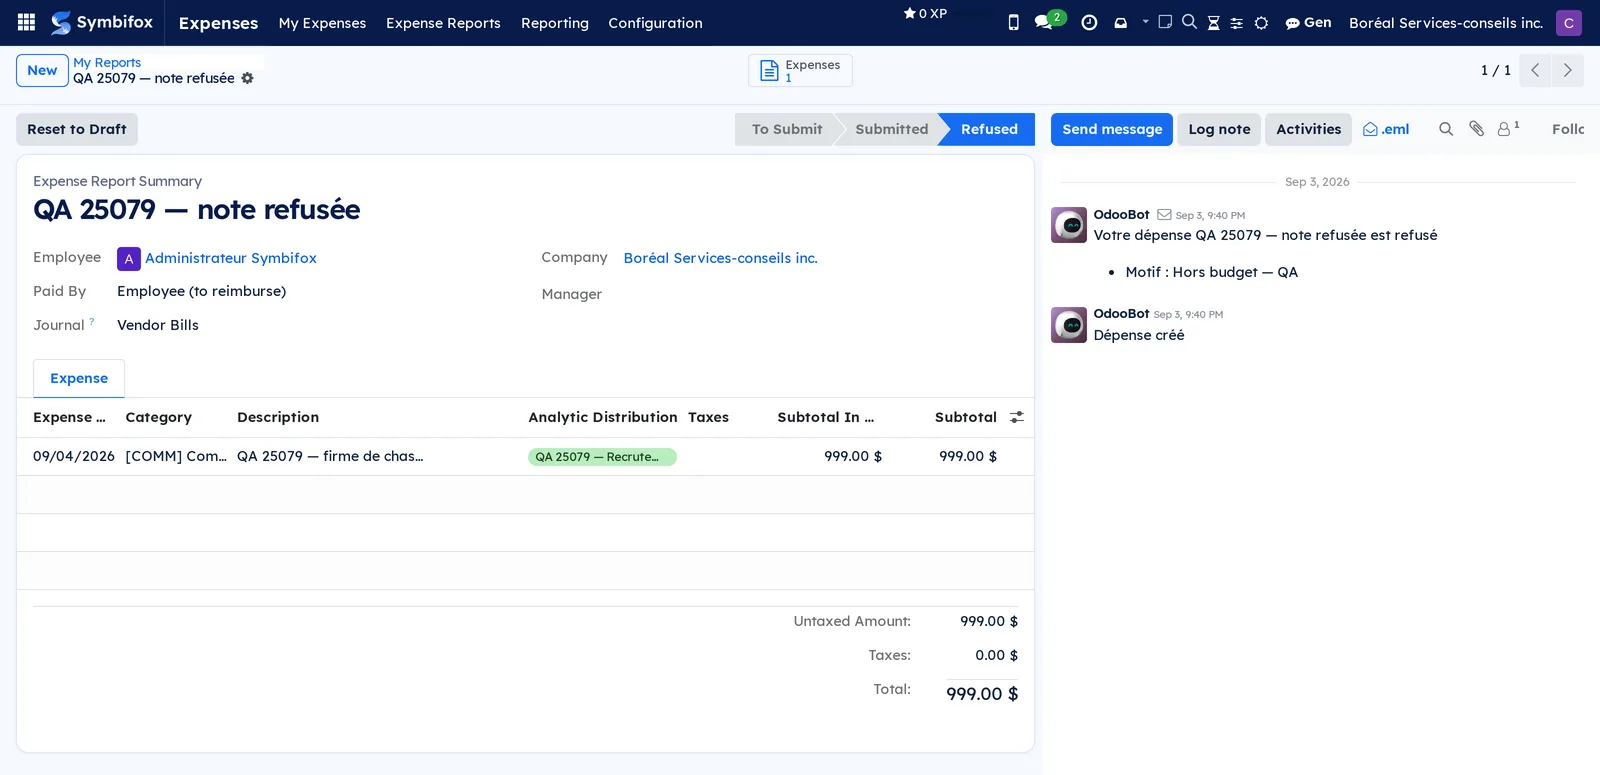Screen dimensions: 1600x775
Task: Click Analytic Distribution column header
Action: [603, 417]
